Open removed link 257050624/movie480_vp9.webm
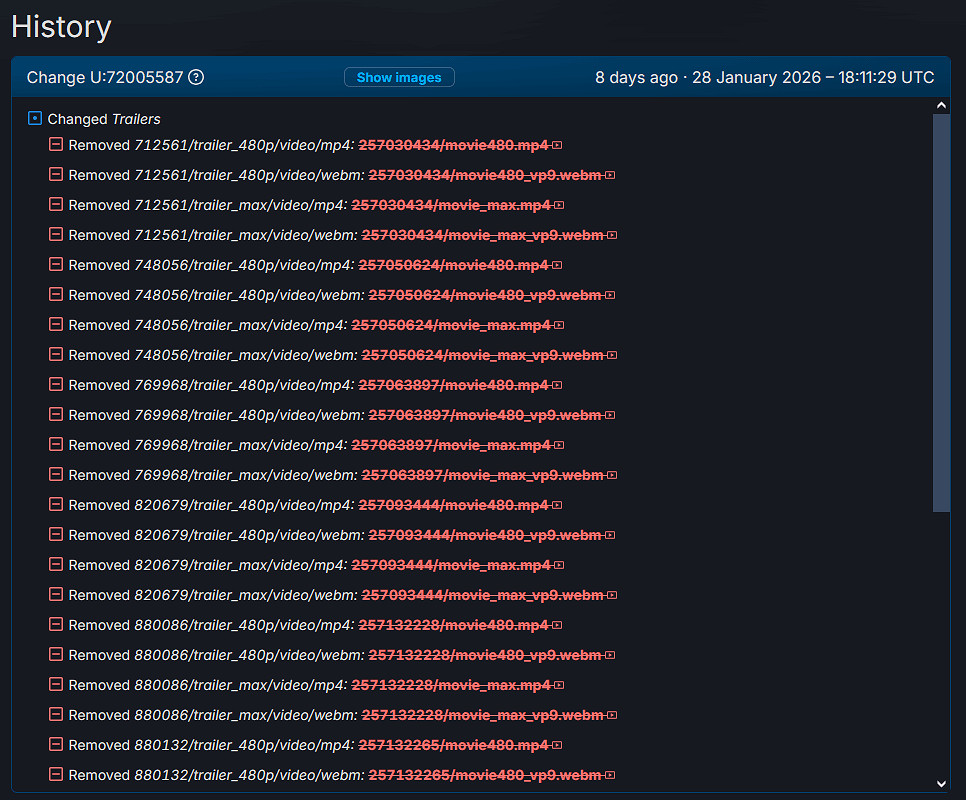Image resolution: width=966 pixels, height=800 pixels. pos(484,295)
